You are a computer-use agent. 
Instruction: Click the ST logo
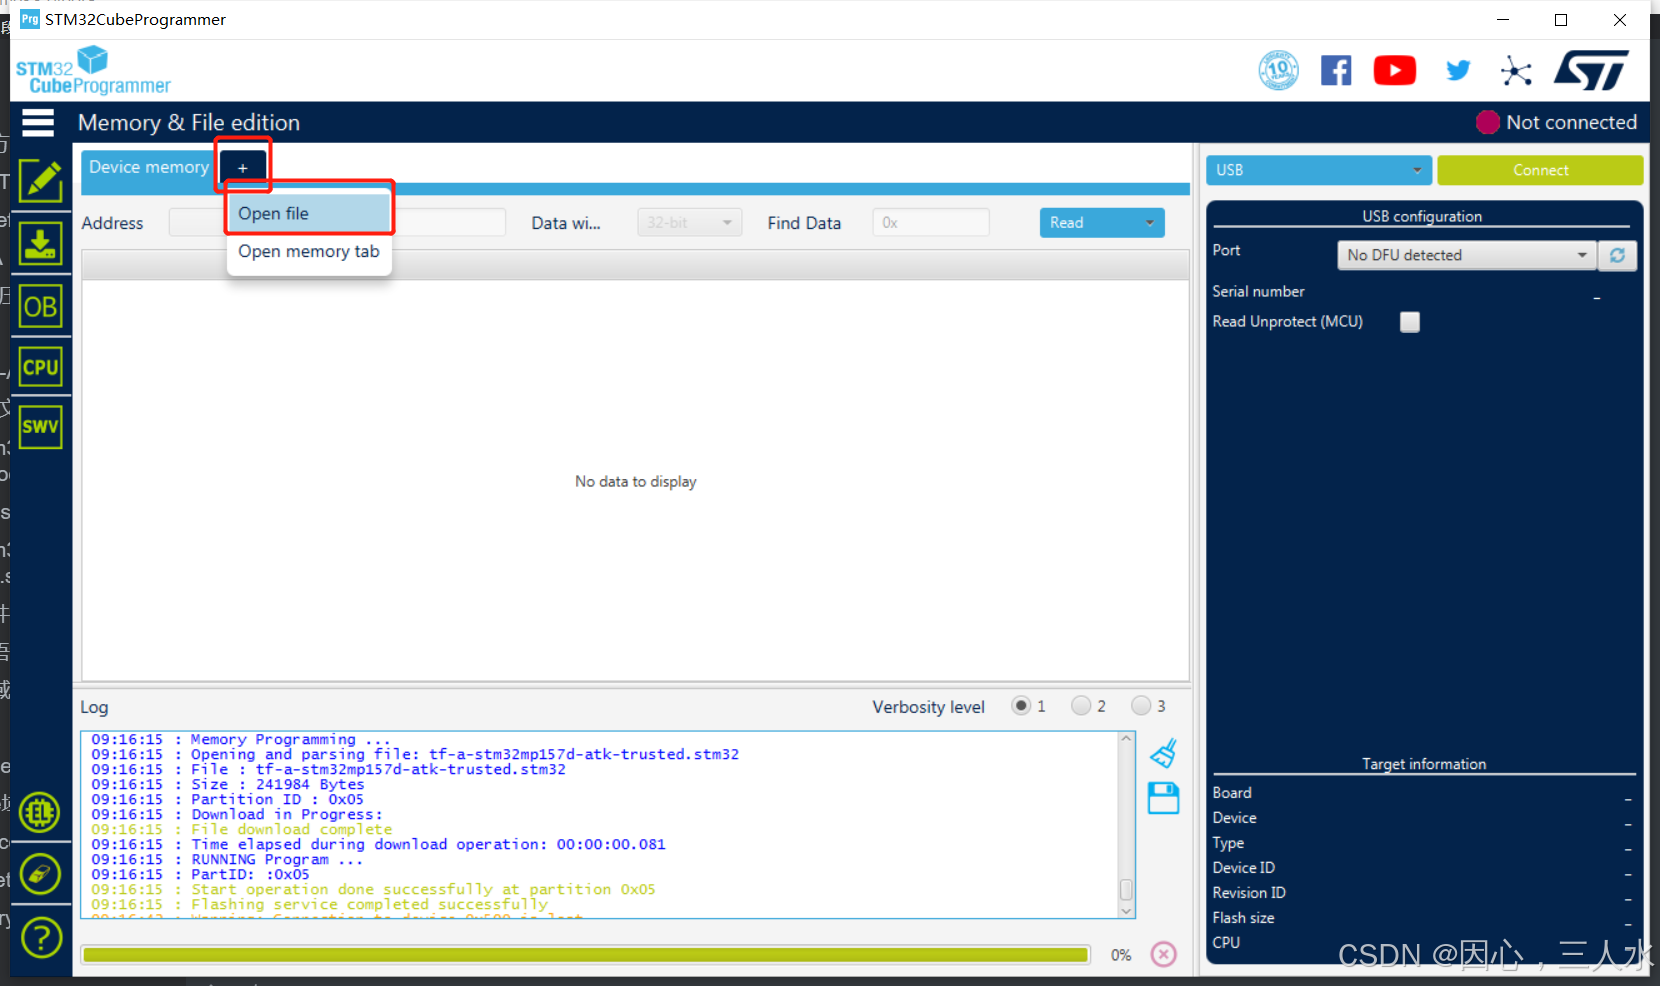coord(1591,70)
